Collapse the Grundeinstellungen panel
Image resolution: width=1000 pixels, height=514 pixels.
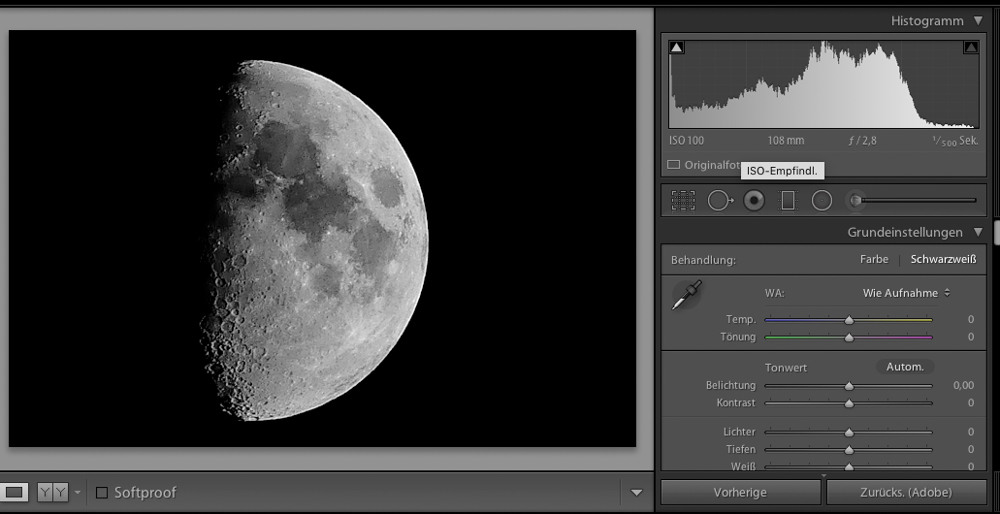(977, 232)
